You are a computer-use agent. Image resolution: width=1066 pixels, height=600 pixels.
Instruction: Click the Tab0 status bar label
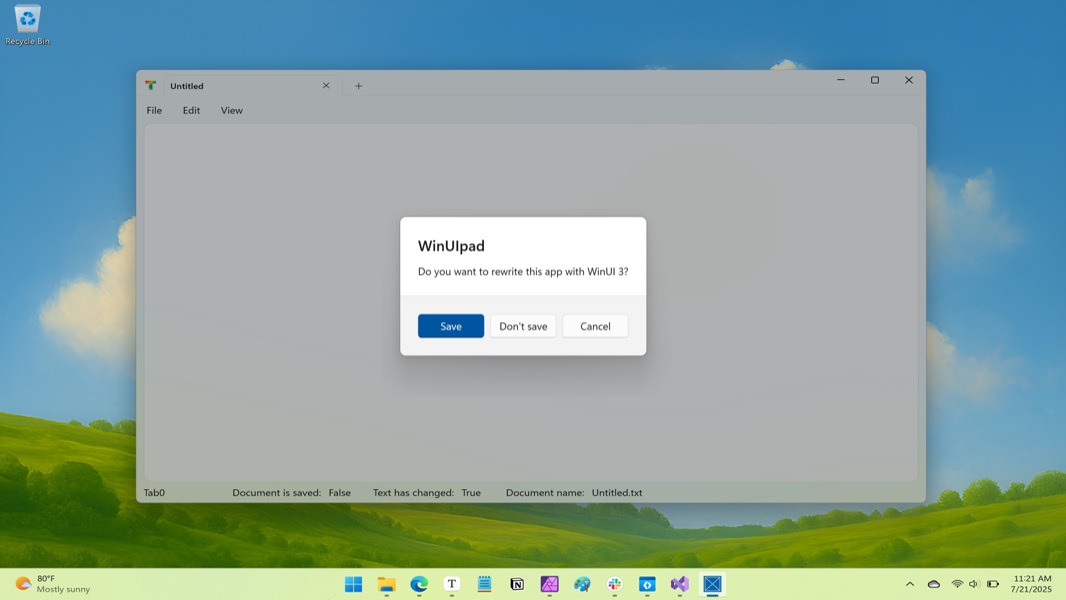(x=154, y=493)
